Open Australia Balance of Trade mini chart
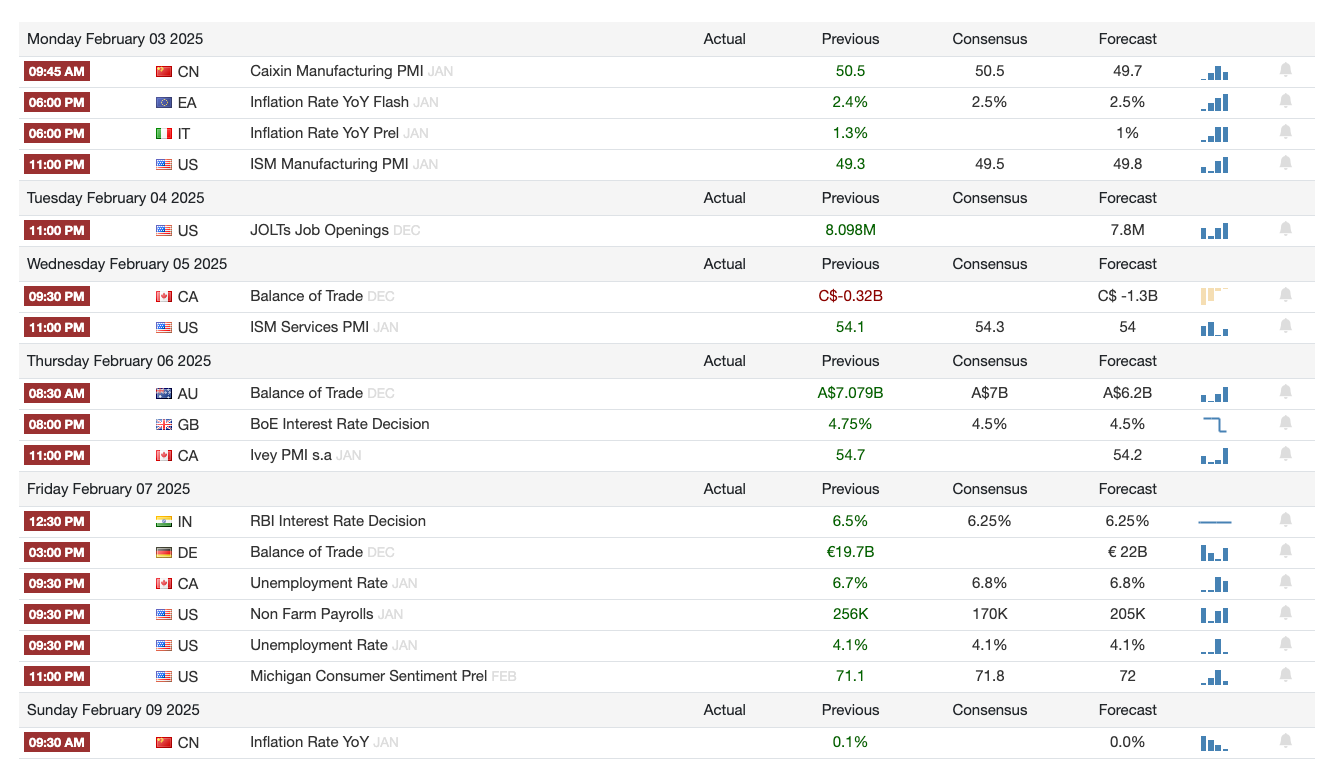This screenshot has width=1334, height=784. (1214, 393)
